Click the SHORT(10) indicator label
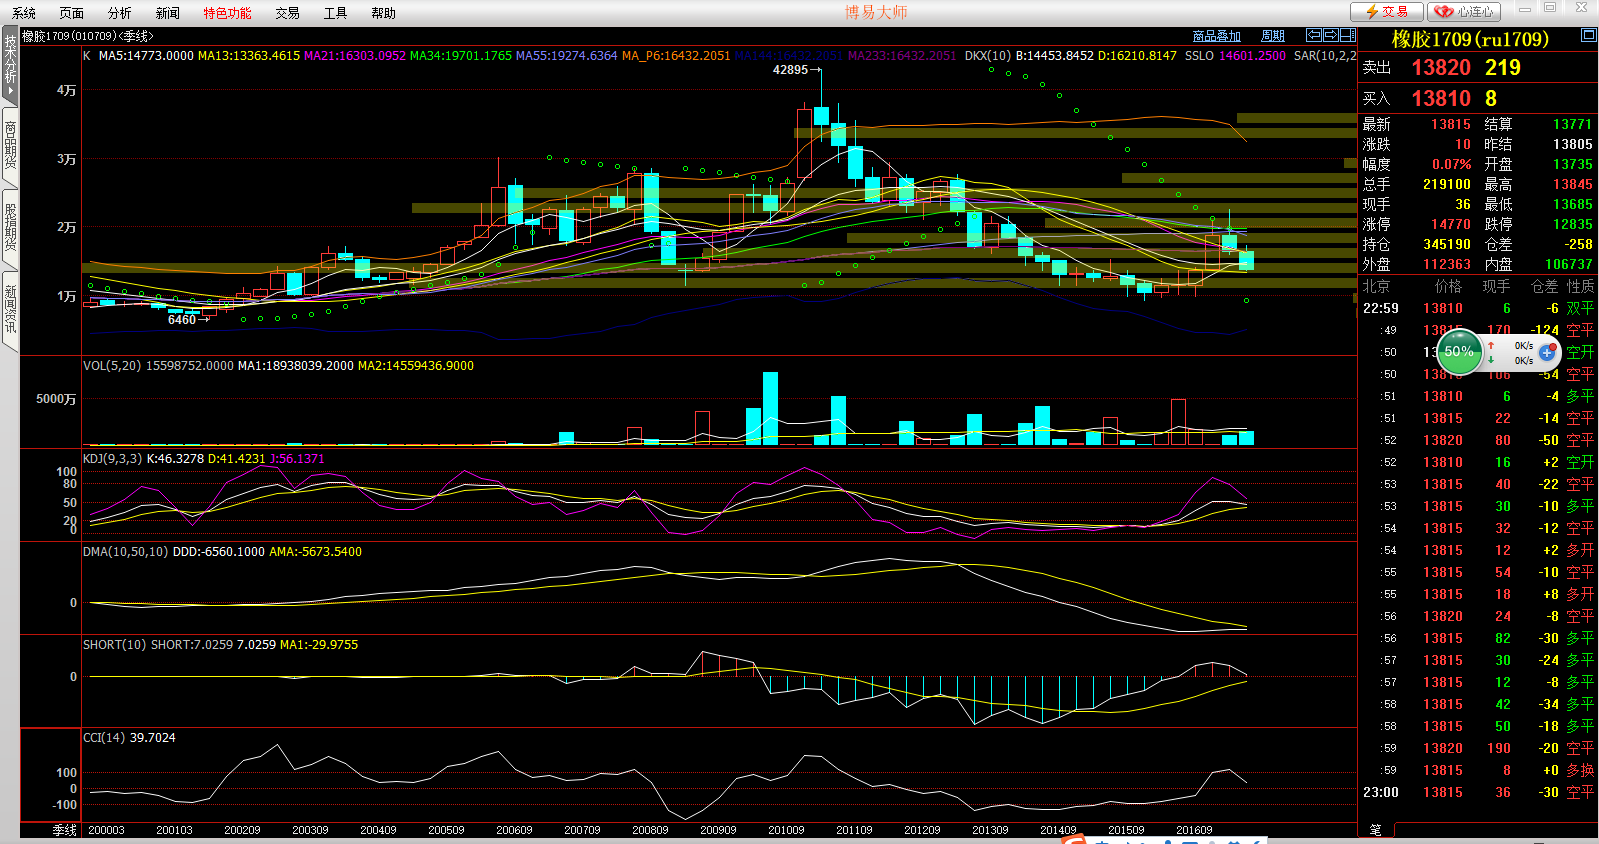Image resolution: width=1599 pixels, height=844 pixels. pyautogui.click(x=114, y=645)
